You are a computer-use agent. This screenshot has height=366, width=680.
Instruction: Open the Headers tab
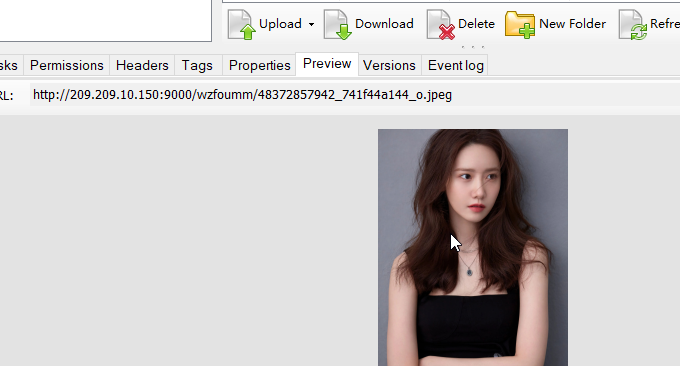coord(142,65)
